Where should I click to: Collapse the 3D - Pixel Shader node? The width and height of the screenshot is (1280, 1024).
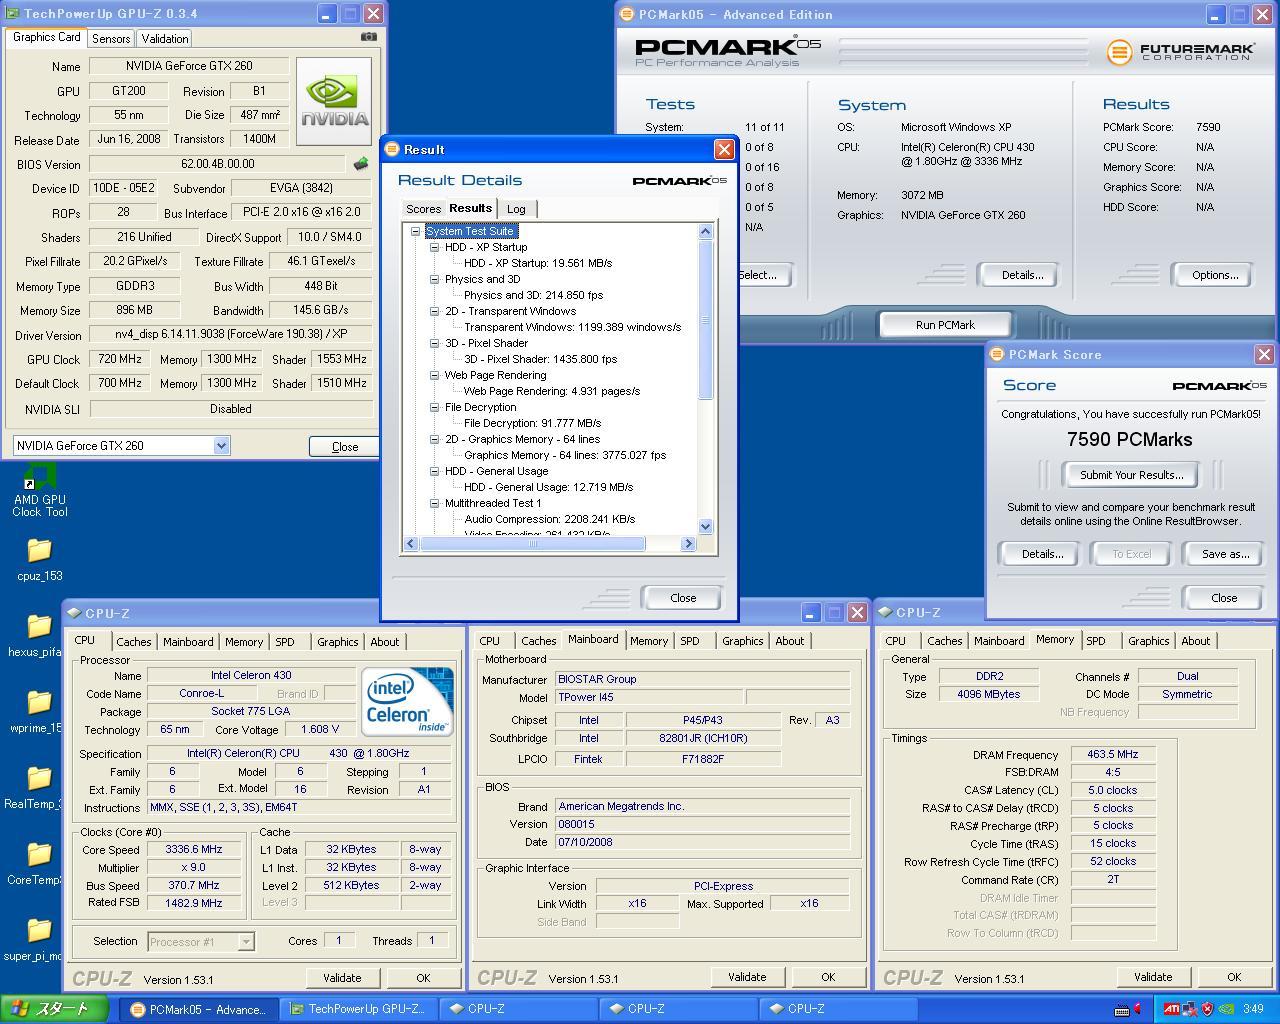point(434,343)
